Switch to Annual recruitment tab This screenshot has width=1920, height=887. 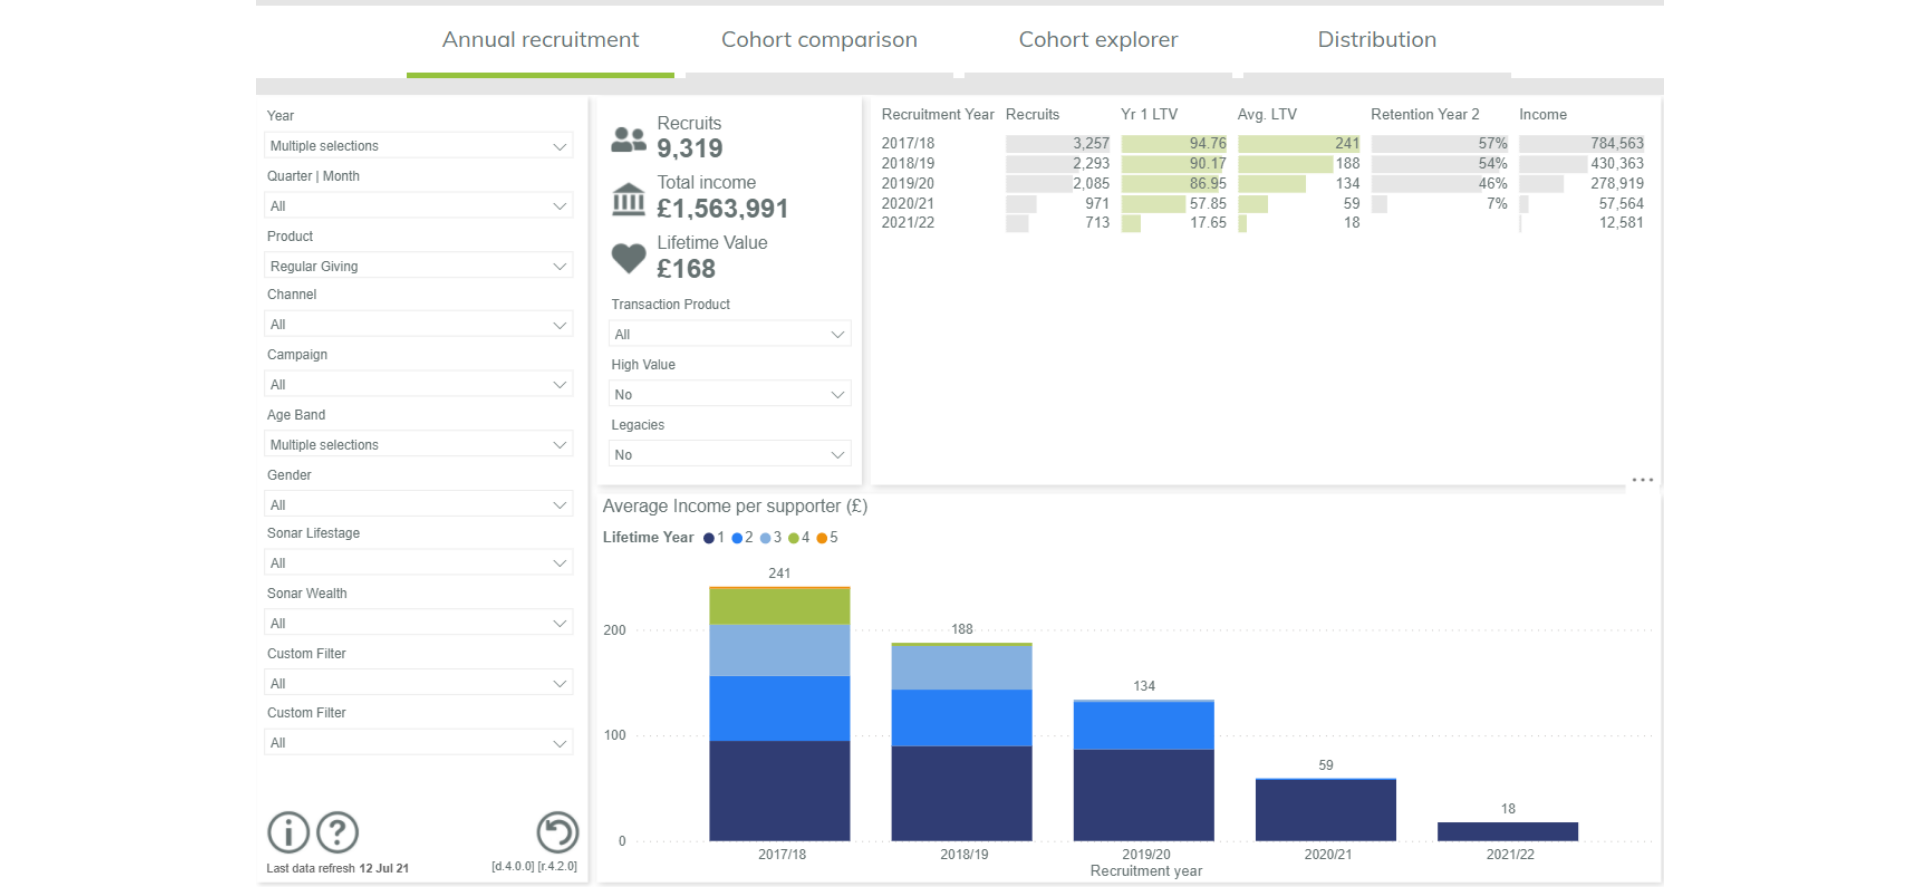(540, 40)
